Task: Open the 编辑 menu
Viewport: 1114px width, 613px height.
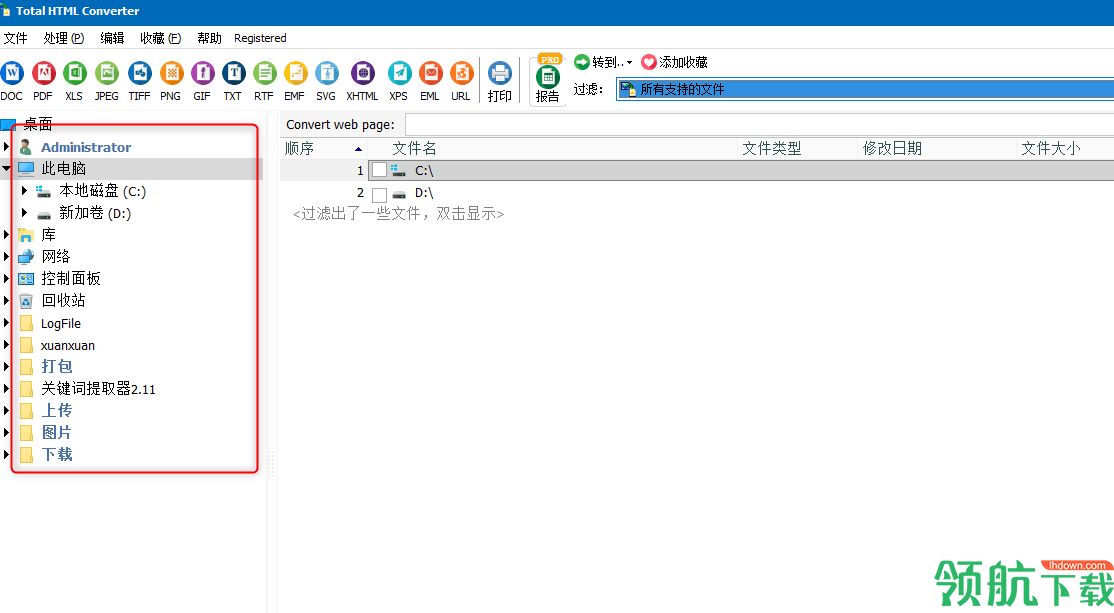Action: click(112, 38)
